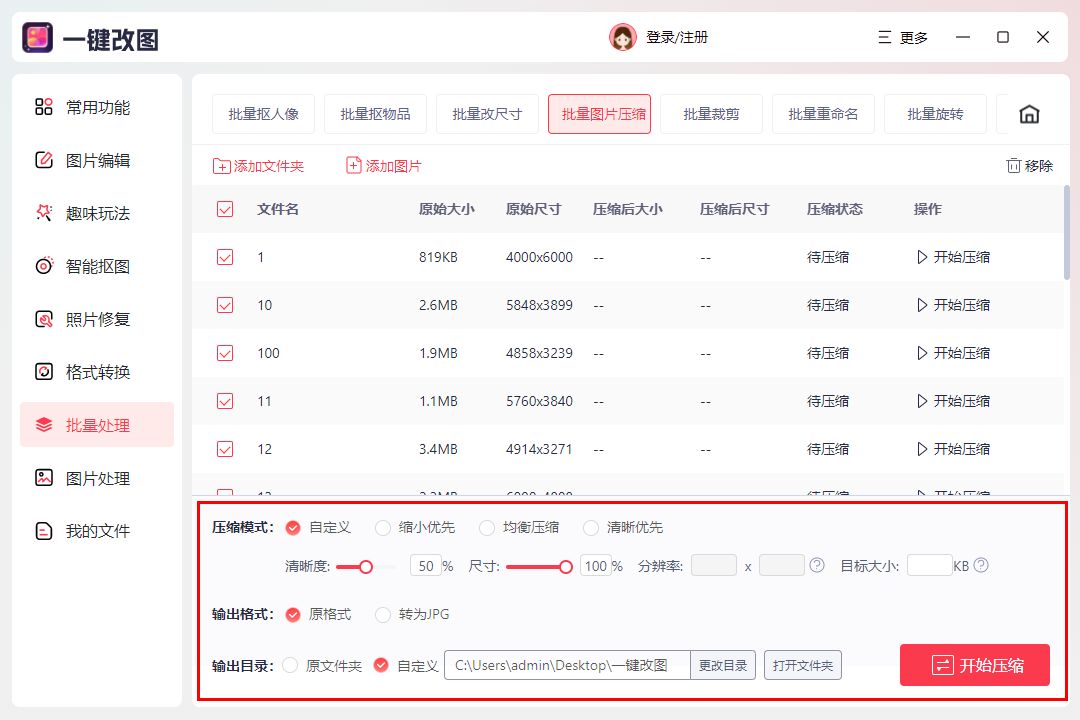This screenshot has width=1080, height=720.
Task: Click the 819KB original size cell
Action: [438, 257]
